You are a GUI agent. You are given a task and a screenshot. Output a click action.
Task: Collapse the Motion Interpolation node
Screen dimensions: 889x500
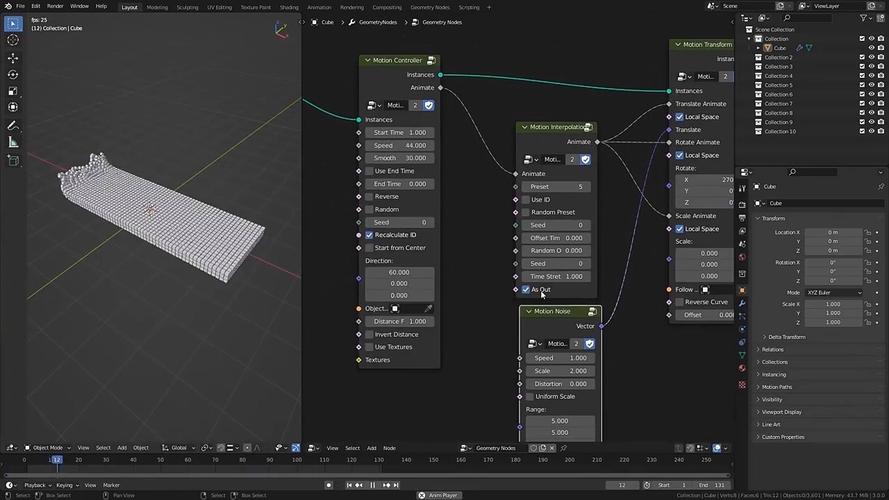(524, 127)
